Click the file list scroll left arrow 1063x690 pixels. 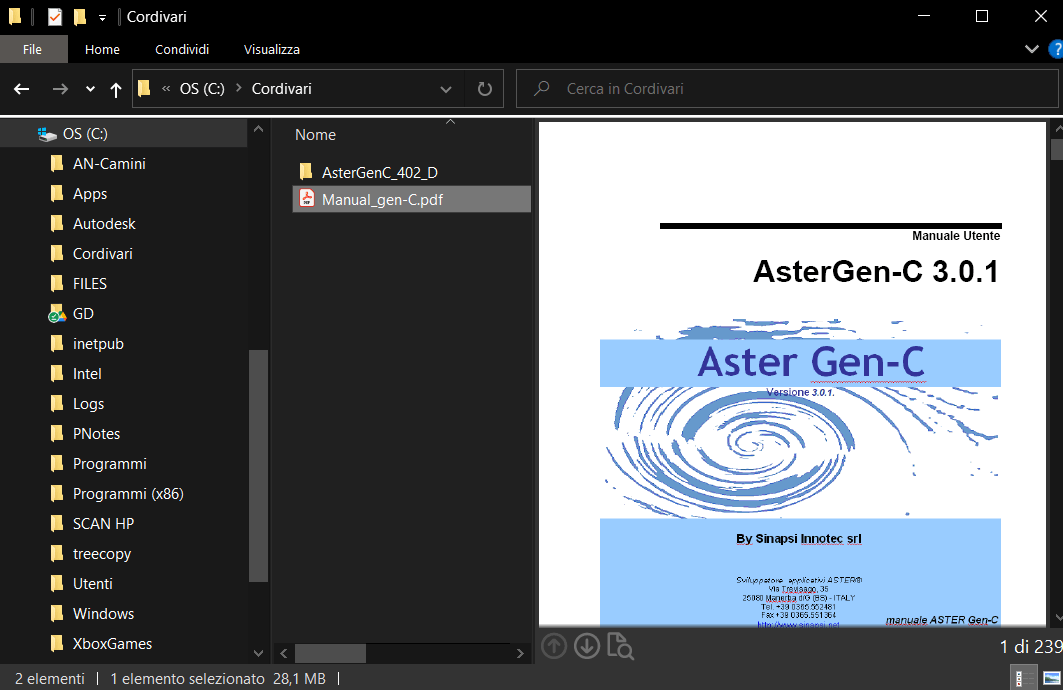284,653
